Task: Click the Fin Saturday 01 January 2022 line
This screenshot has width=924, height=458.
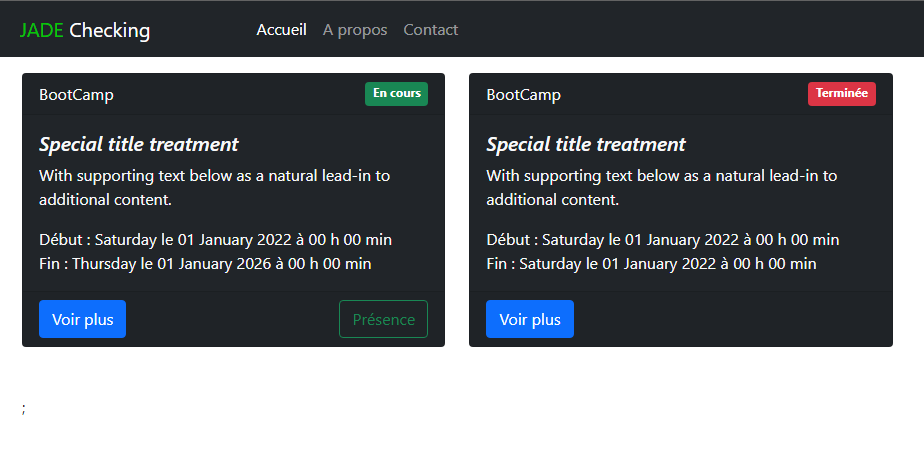Action: 651,263
